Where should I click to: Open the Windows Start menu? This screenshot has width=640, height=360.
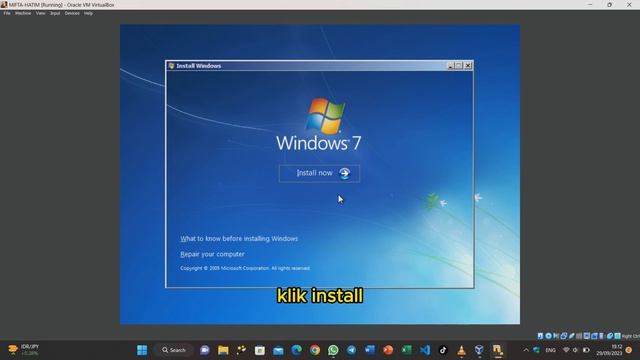click(x=142, y=350)
